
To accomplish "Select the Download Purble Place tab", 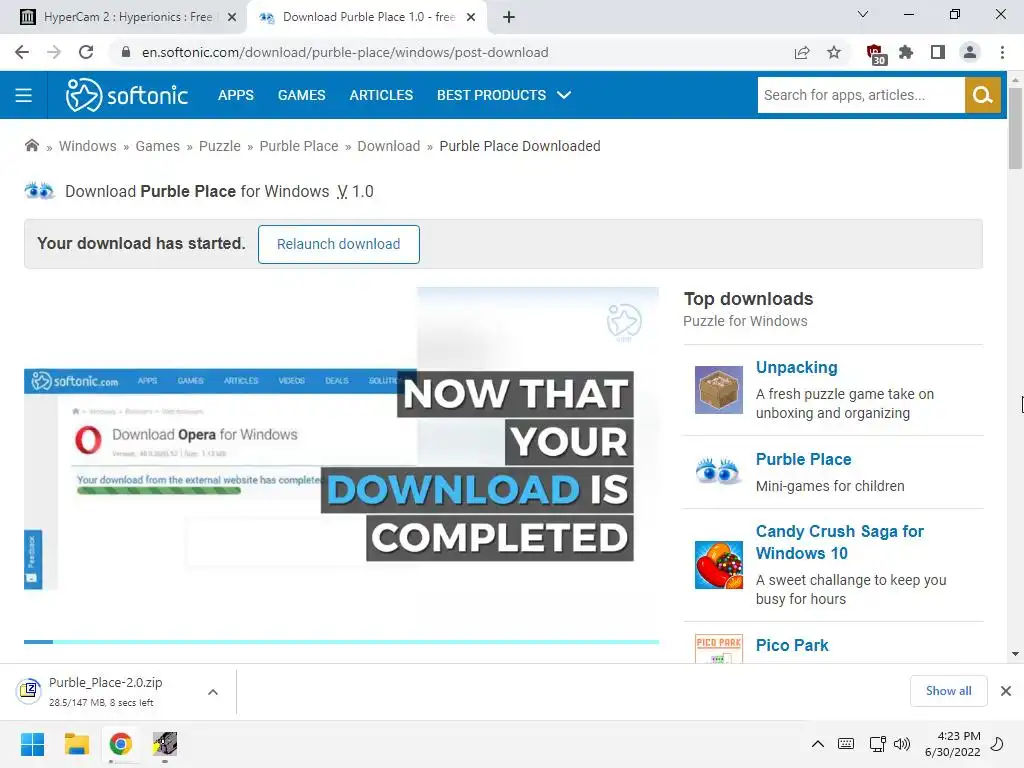I will point(366,18).
